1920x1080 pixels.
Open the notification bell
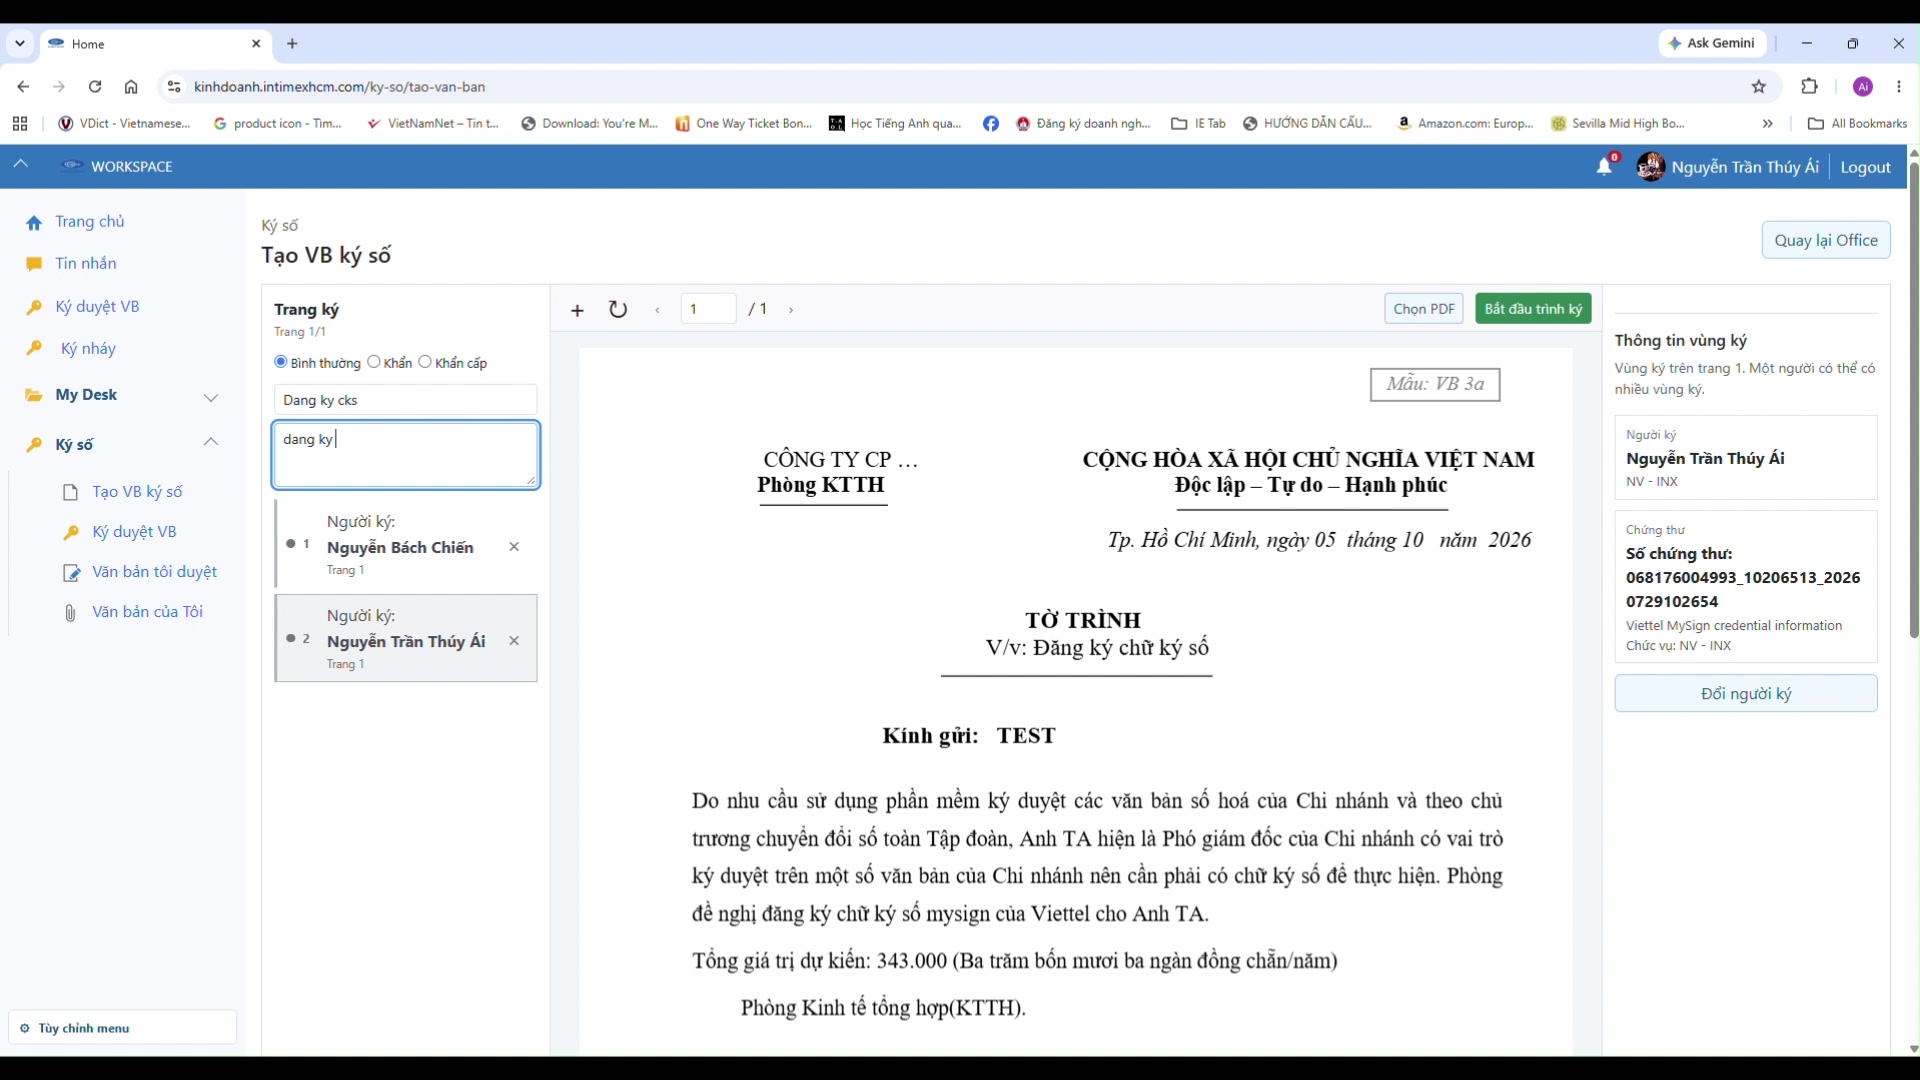pos(1604,166)
